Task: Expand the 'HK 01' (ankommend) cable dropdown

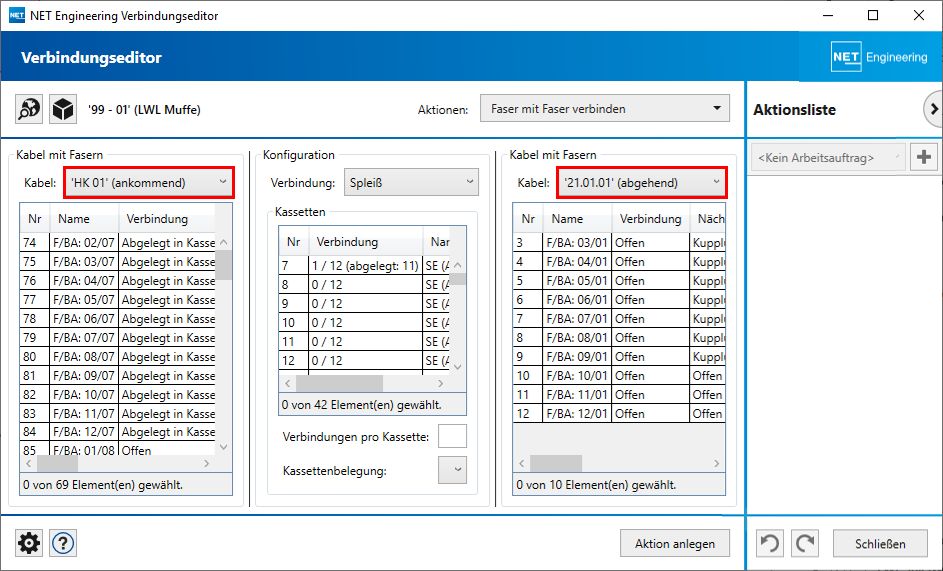Action: 149,183
